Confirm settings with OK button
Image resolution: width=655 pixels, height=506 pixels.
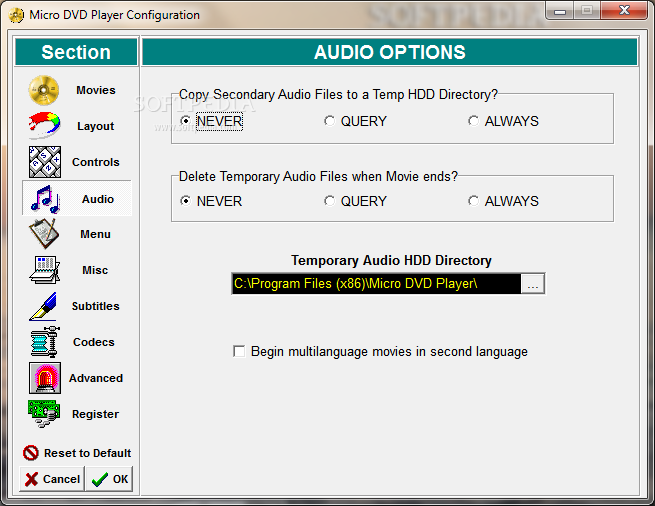point(109,479)
